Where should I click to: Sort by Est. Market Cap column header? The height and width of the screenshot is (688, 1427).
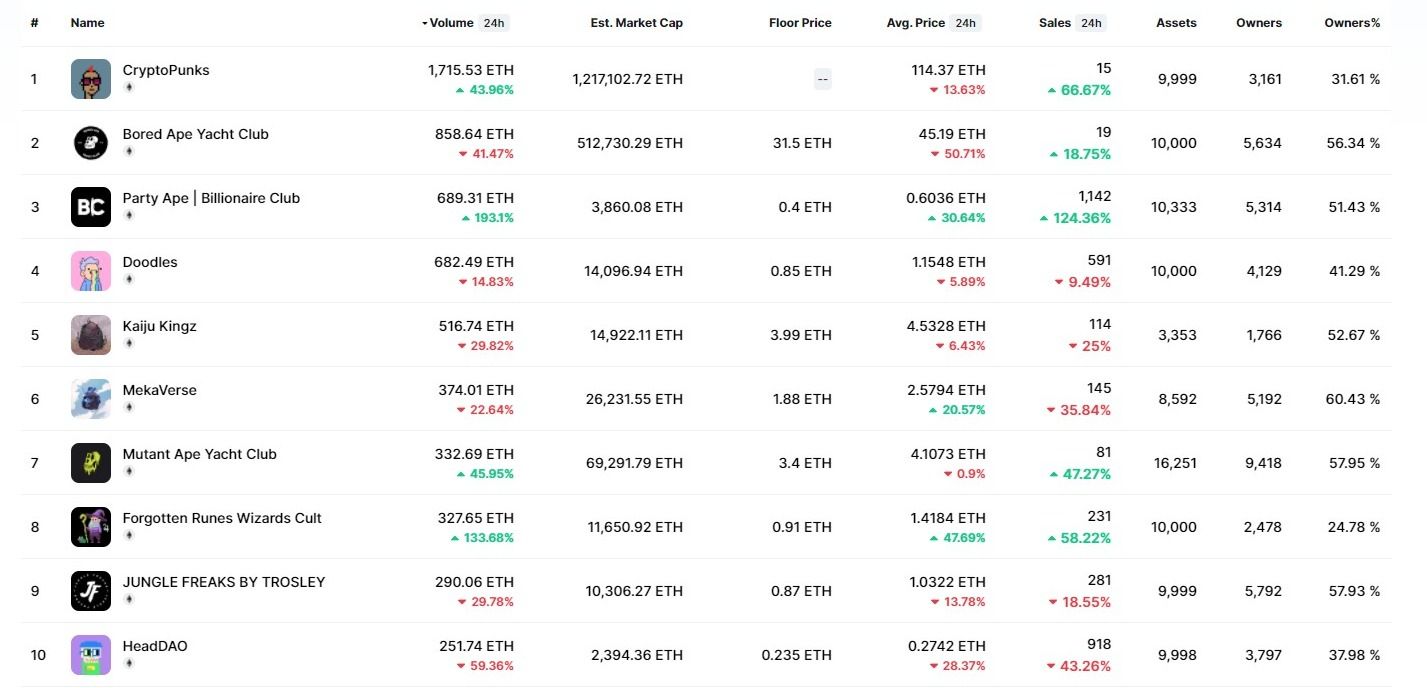[636, 23]
